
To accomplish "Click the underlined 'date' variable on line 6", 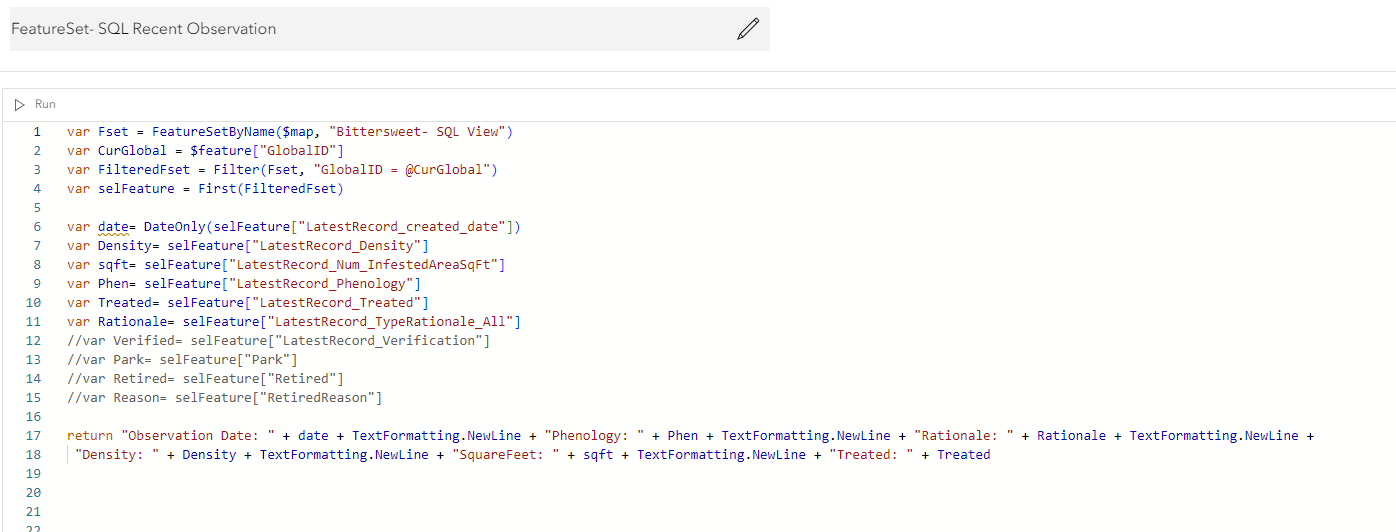I will click(113, 227).
